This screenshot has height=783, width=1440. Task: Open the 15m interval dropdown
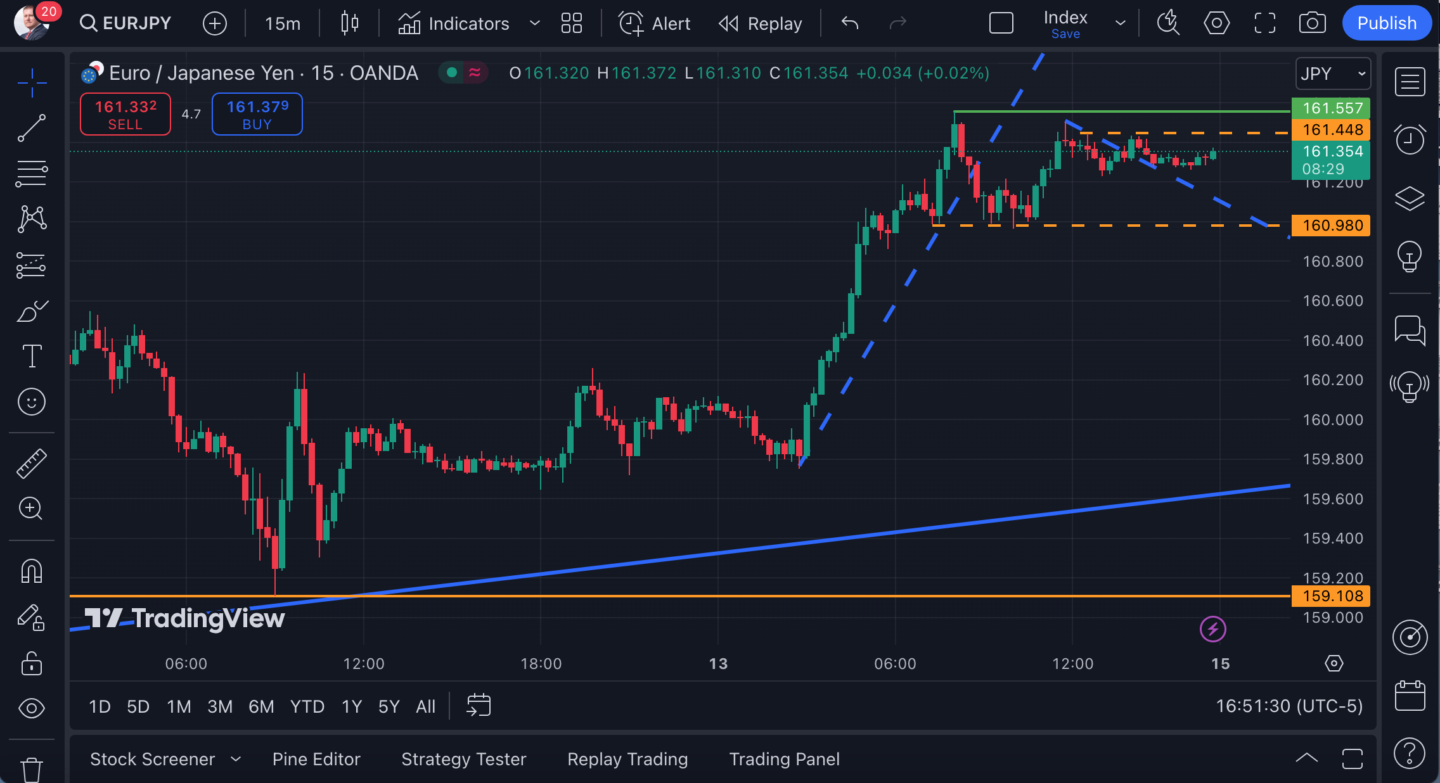pyautogui.click(x=283, y=23)
